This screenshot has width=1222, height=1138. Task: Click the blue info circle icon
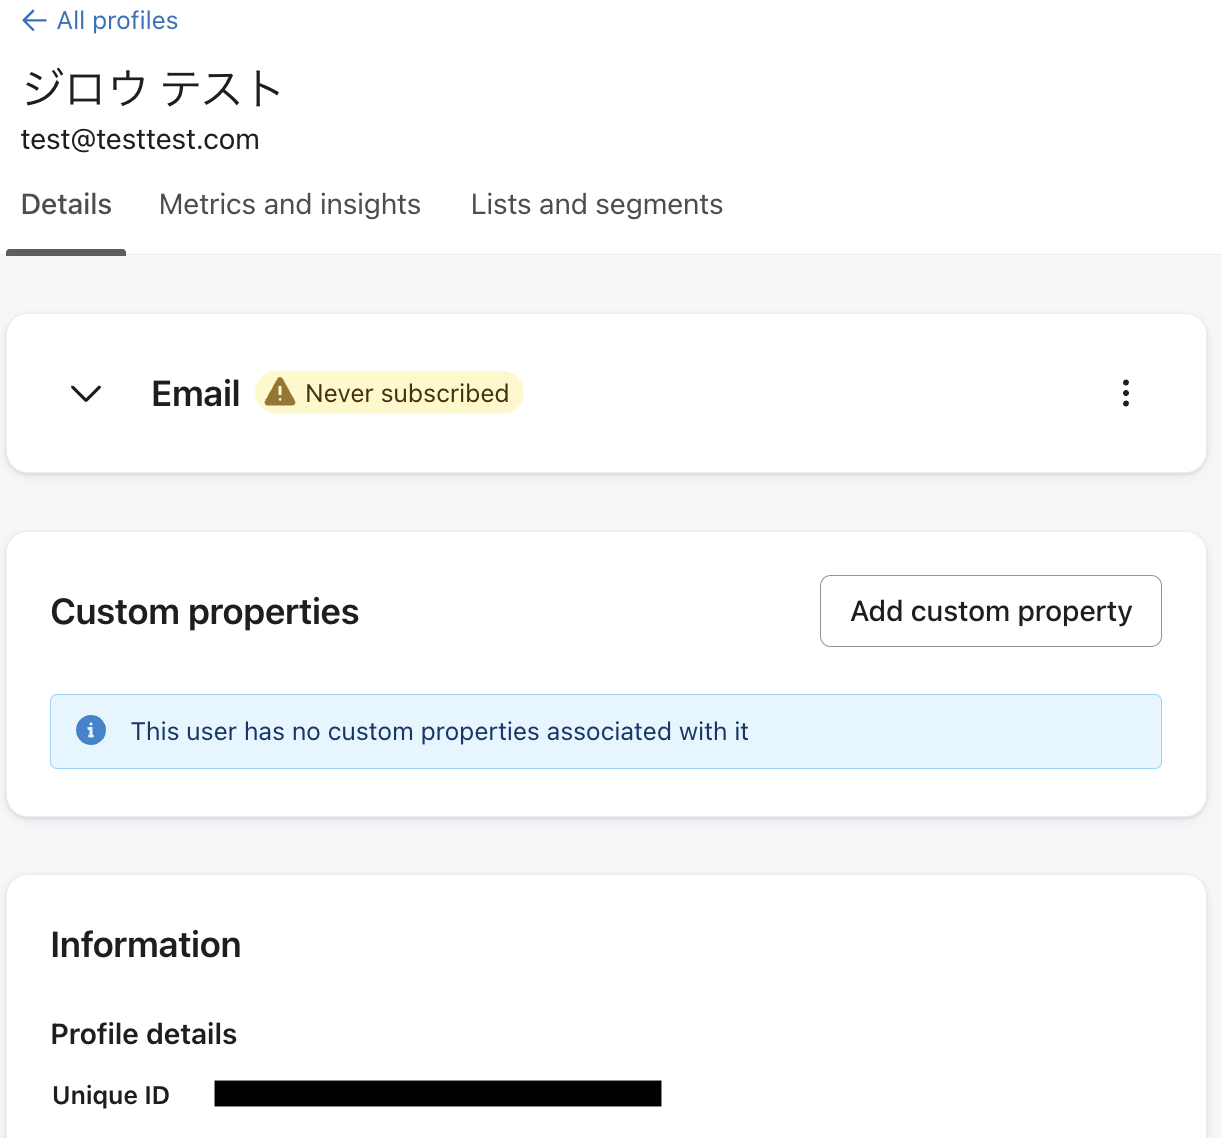coord(91,731)
